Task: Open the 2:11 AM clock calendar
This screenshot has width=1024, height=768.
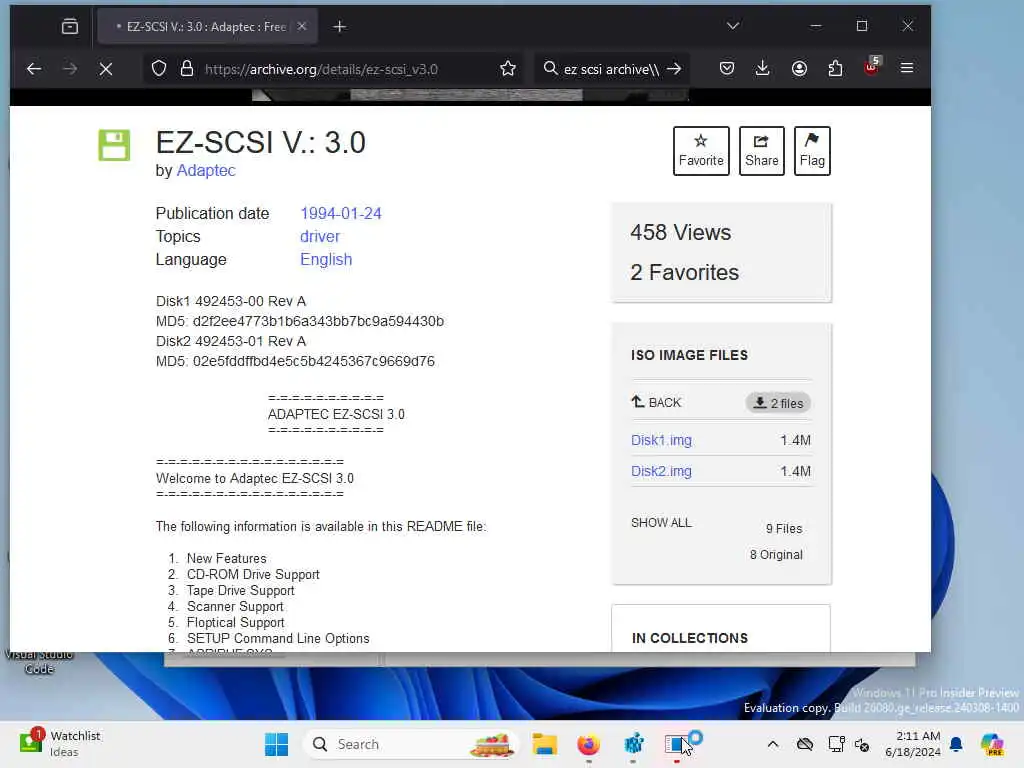Action: [x=912, y=744]
